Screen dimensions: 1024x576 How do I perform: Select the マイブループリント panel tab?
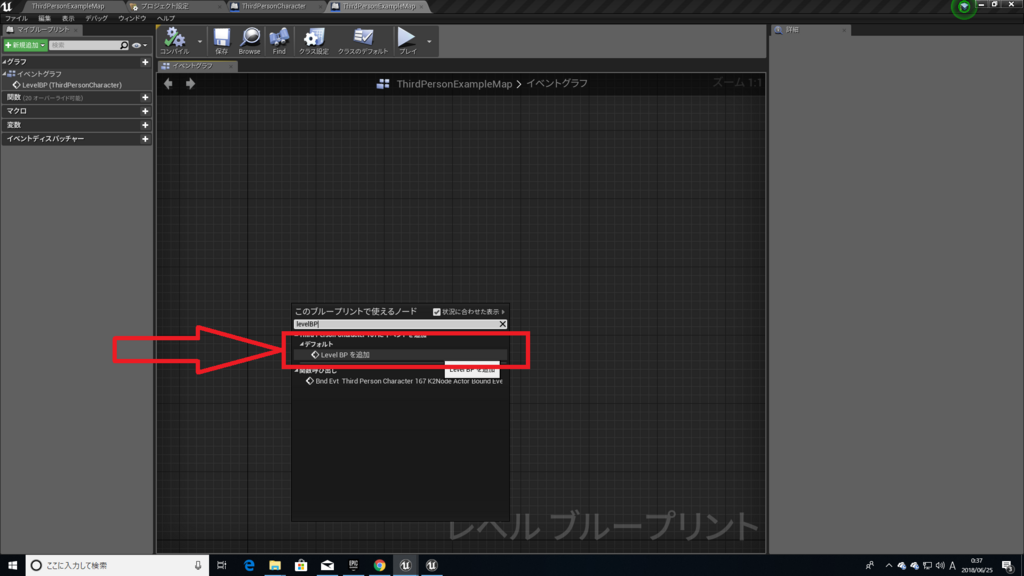tap(42, 29)
